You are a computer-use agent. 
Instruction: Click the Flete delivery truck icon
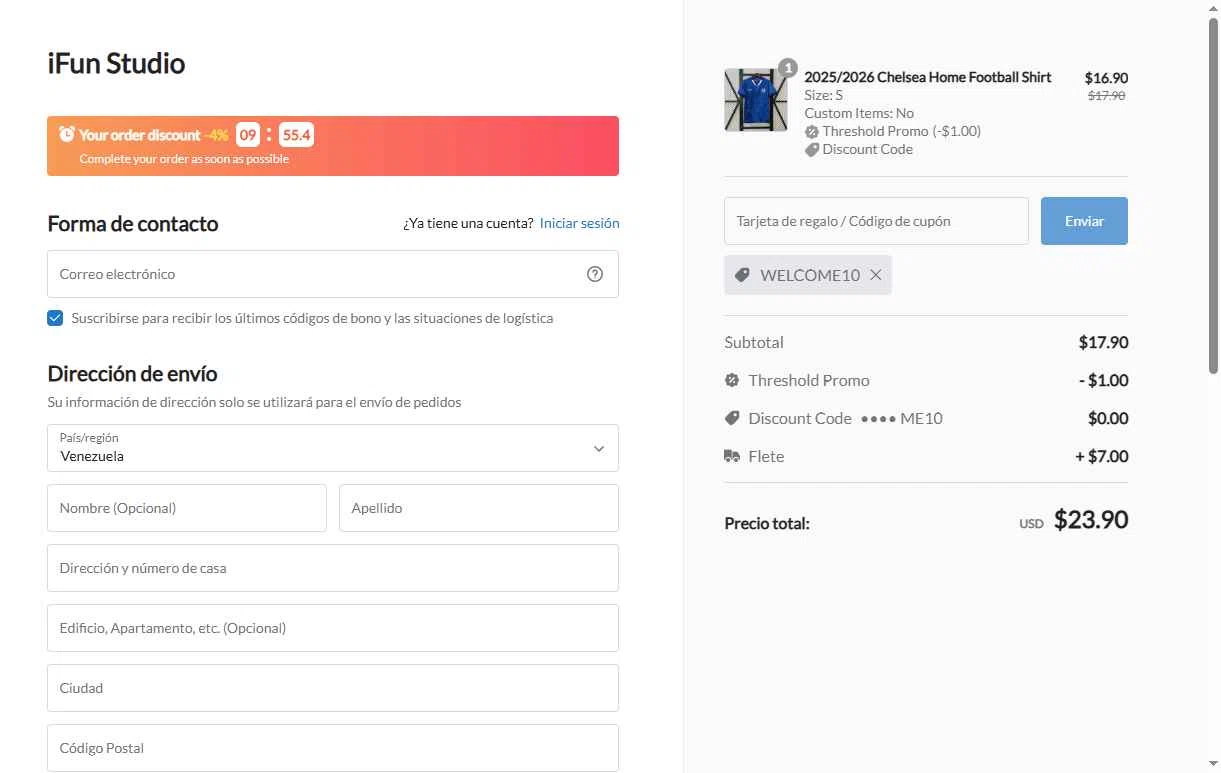732,456
